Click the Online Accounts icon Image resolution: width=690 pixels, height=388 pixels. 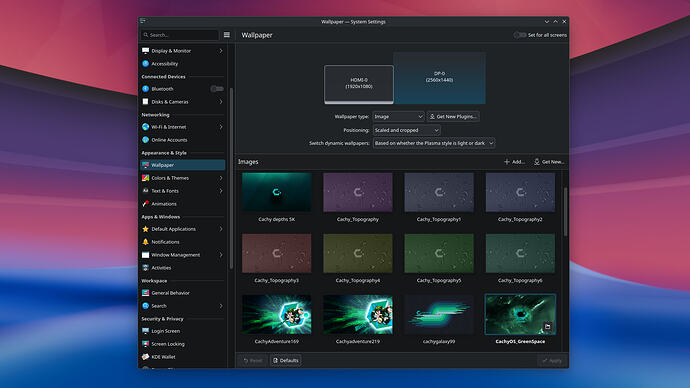pyautogui.click(x=145, y=140)
